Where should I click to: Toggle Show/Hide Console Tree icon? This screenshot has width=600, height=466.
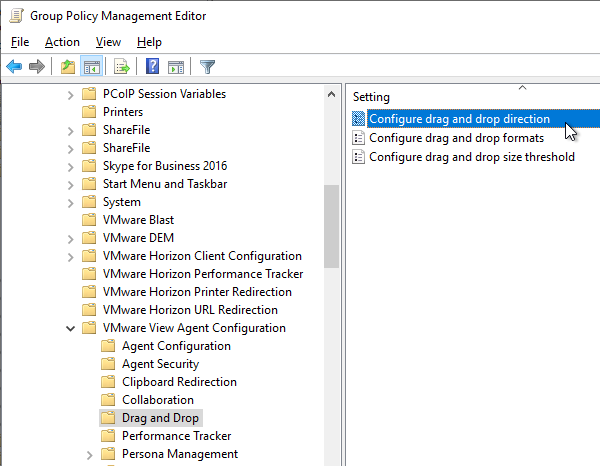(91, 67)
